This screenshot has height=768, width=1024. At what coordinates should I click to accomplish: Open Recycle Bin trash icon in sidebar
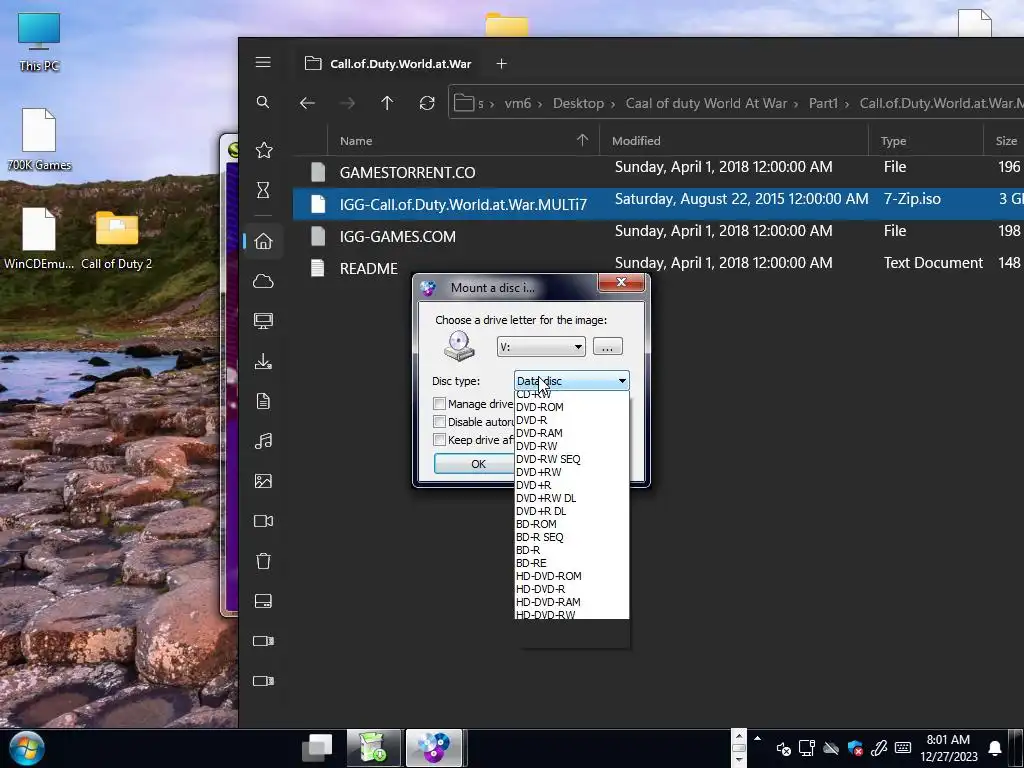(263, 561)
